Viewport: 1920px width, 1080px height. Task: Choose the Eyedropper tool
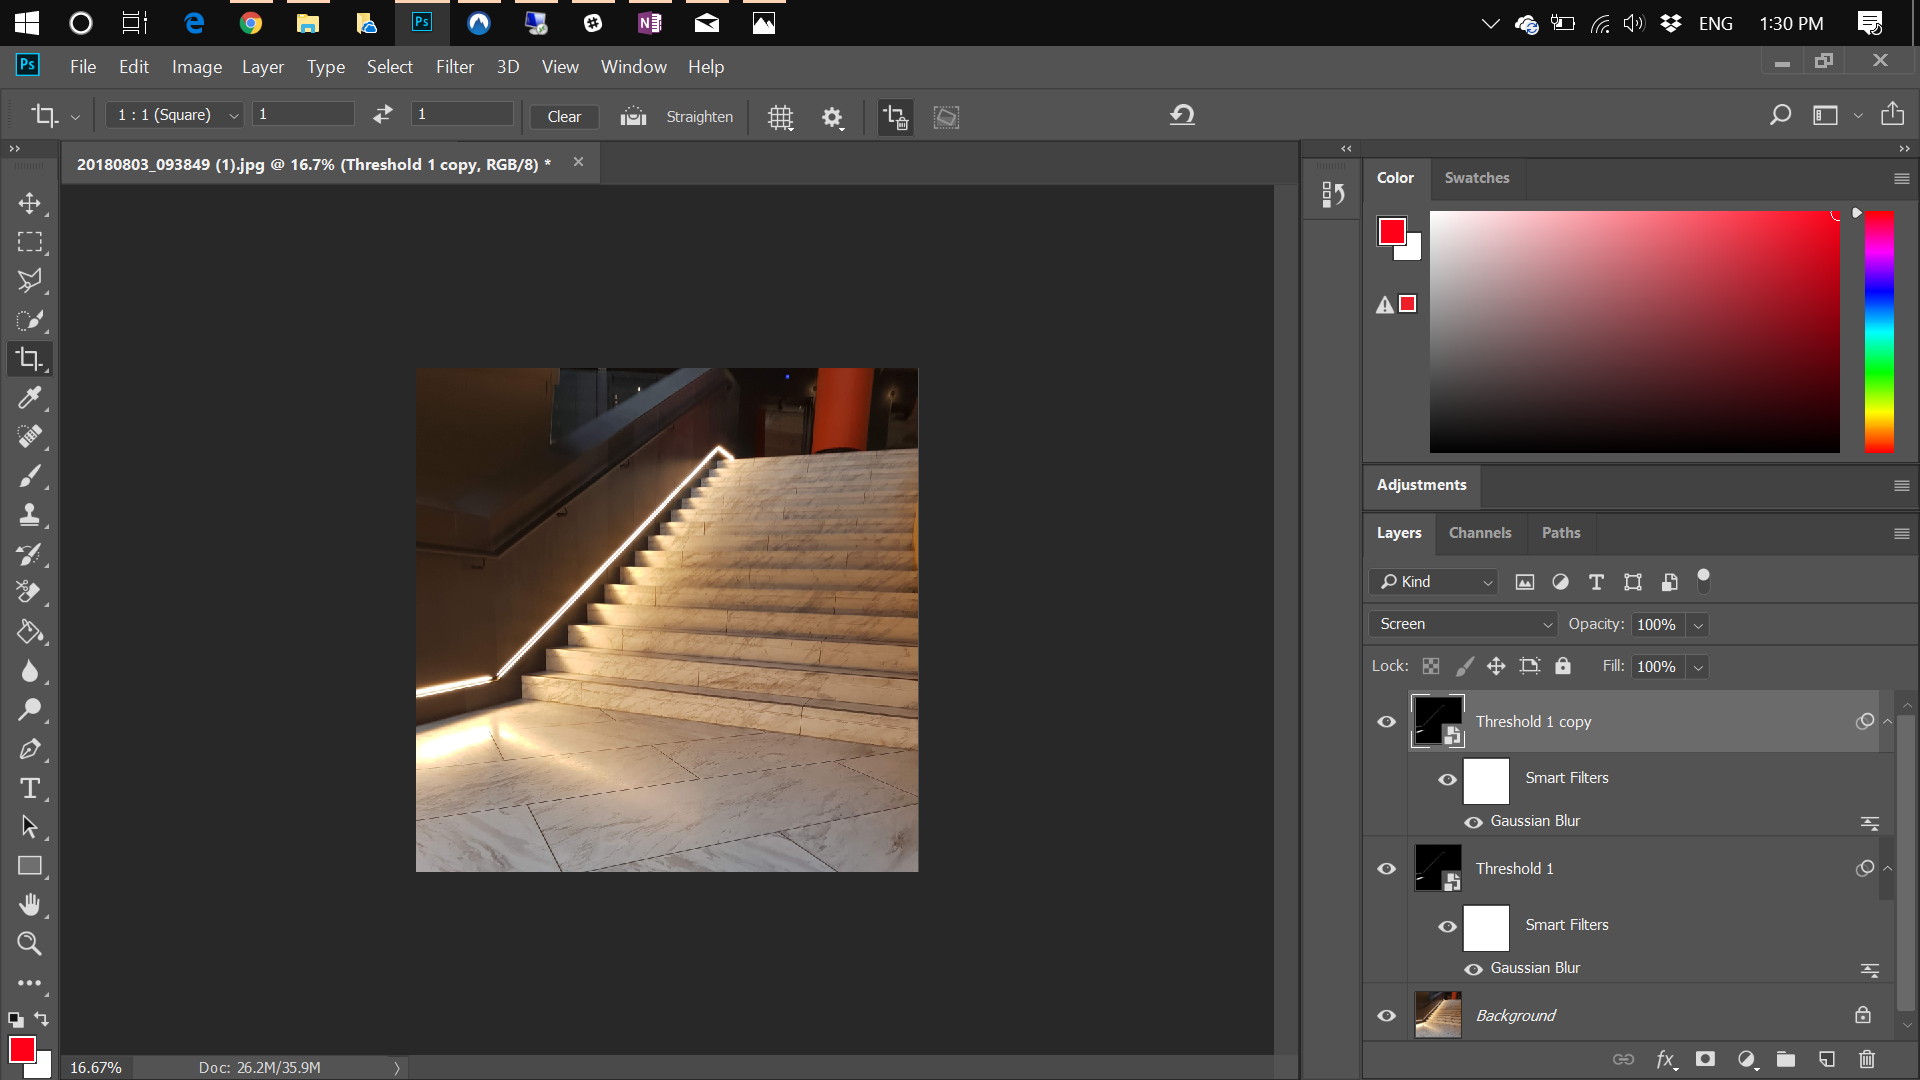(x=30, y=398)
